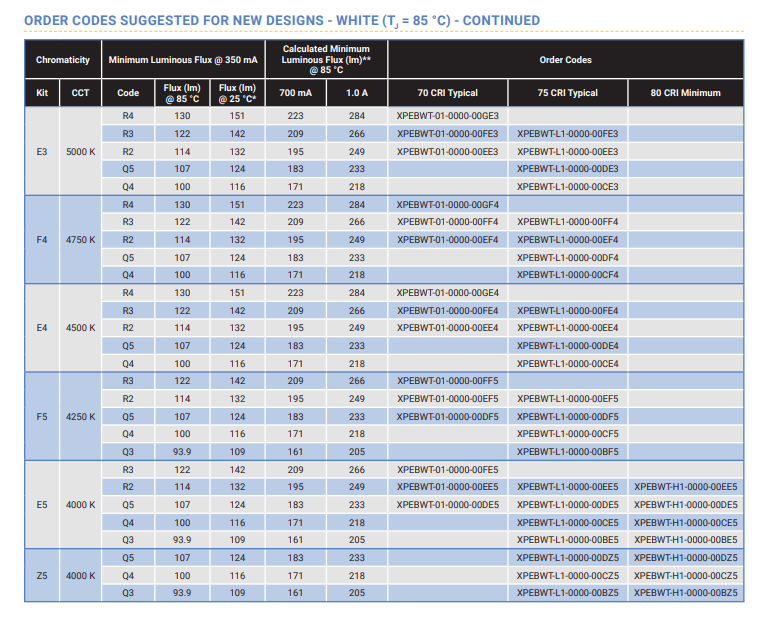Click the Calculated Minimum Luminous Flux header
The width and height of the screenshot is (774, 619).
tap(326, 59)
